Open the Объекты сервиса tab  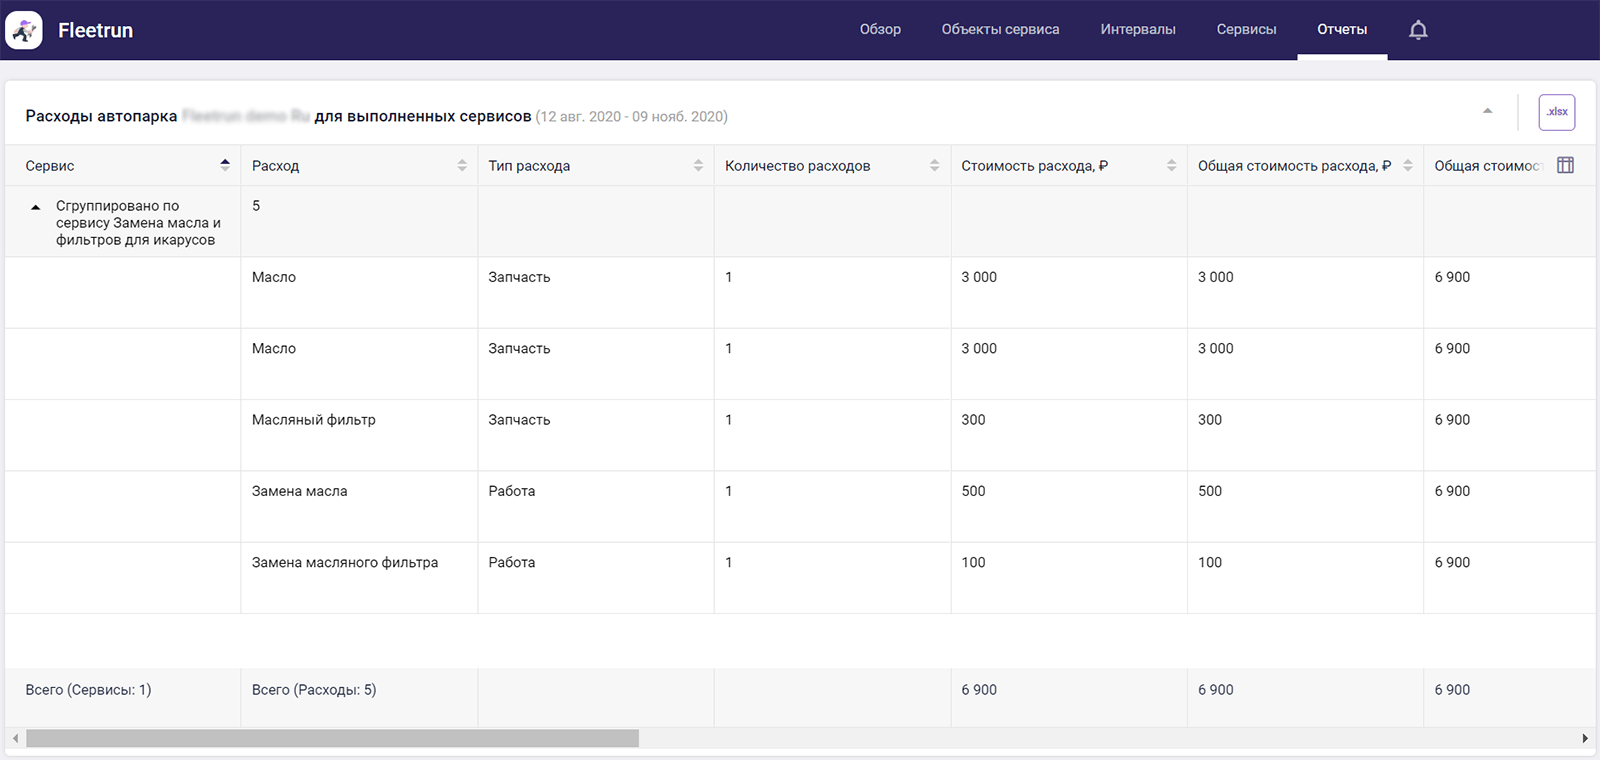point(1000,29)
